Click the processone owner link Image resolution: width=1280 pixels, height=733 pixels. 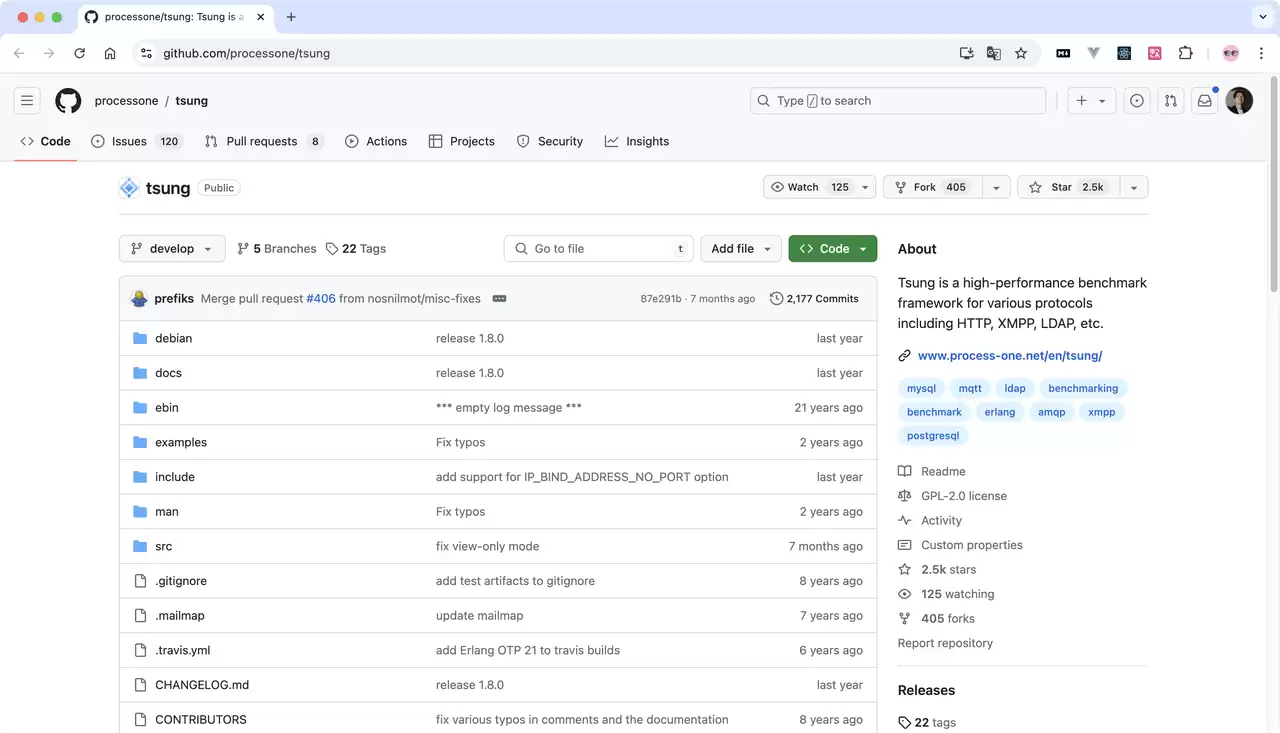pyautogui.click(x=126, y=100)
